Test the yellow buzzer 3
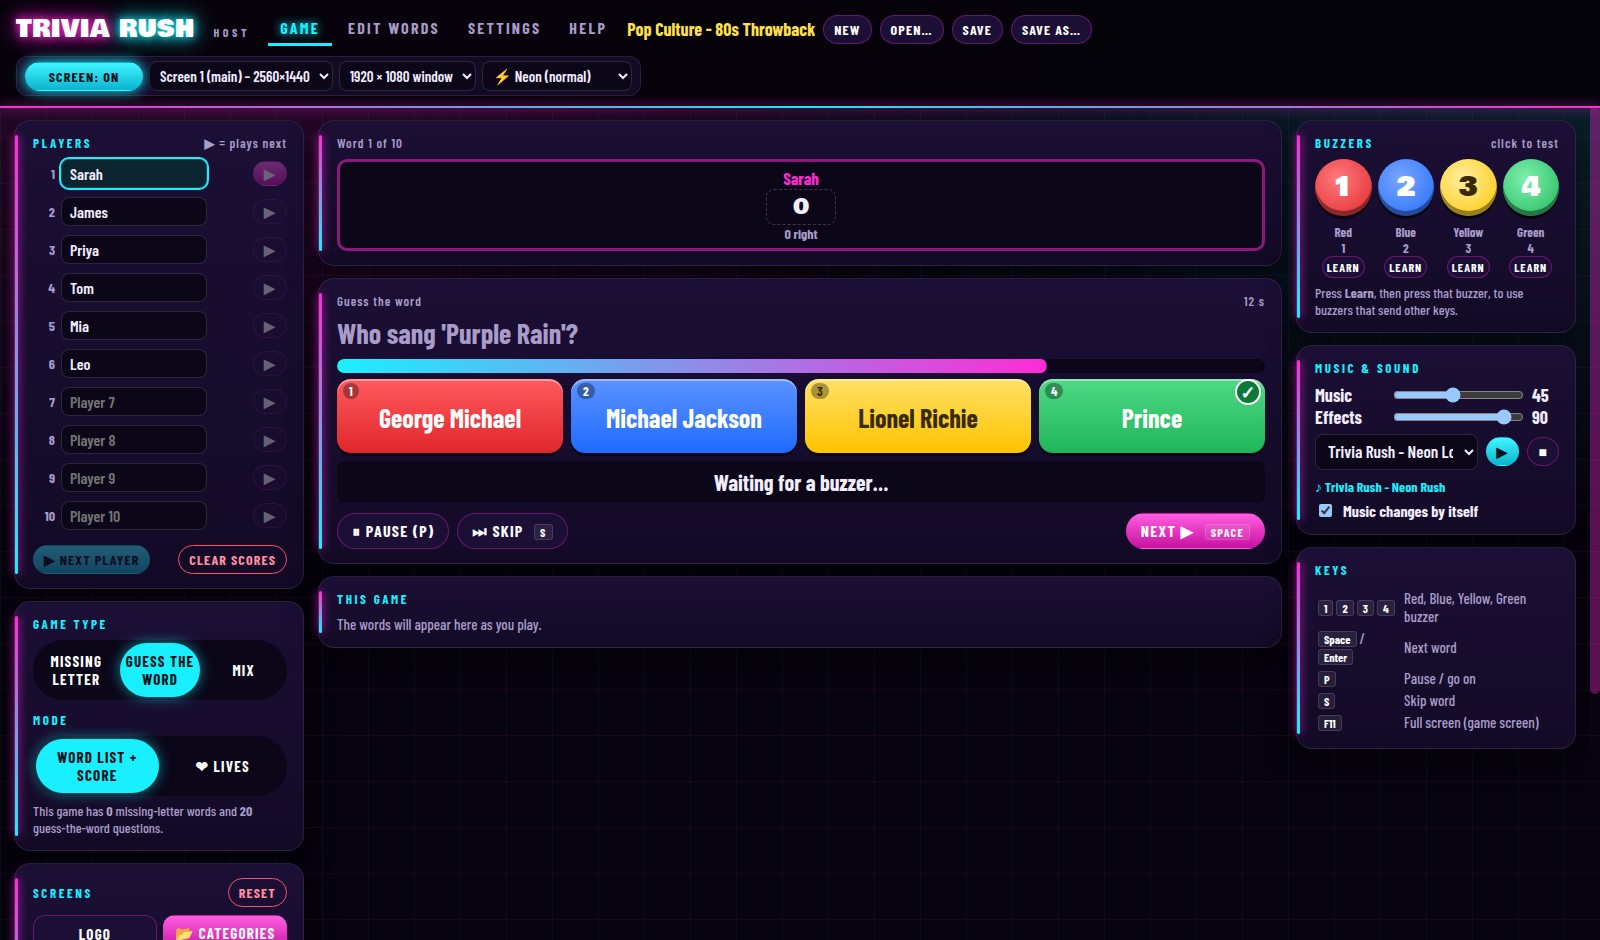The height and width of the screenshot is (940, 1600). tap(1468, 187)
